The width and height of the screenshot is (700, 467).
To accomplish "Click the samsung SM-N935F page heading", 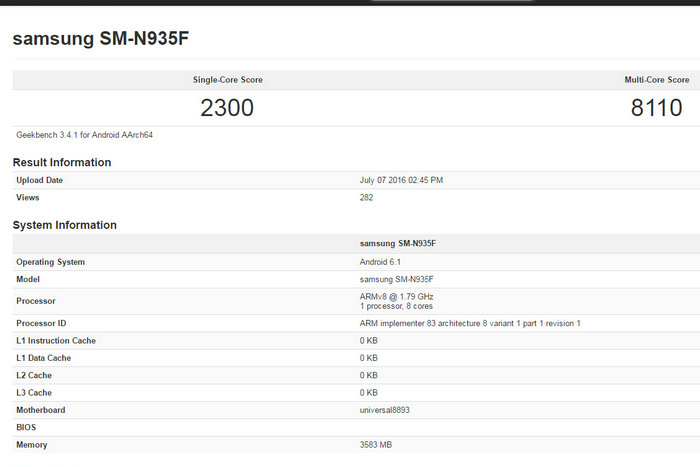I will pyautogui.click(x=101, y=38).
